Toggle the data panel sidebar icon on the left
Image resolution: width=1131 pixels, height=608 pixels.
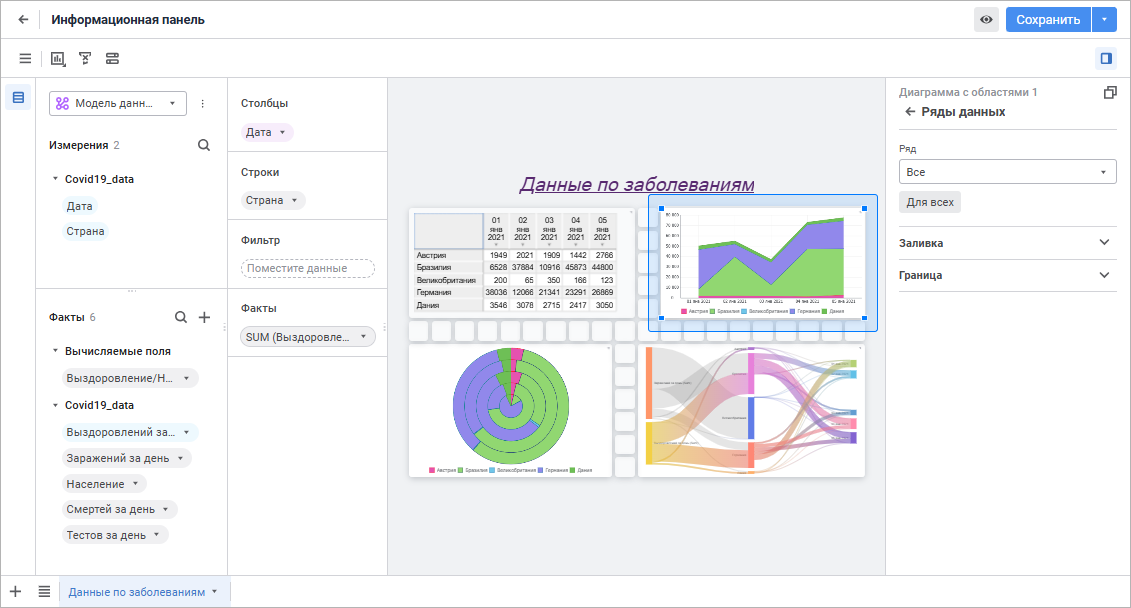tap(18, 97)
